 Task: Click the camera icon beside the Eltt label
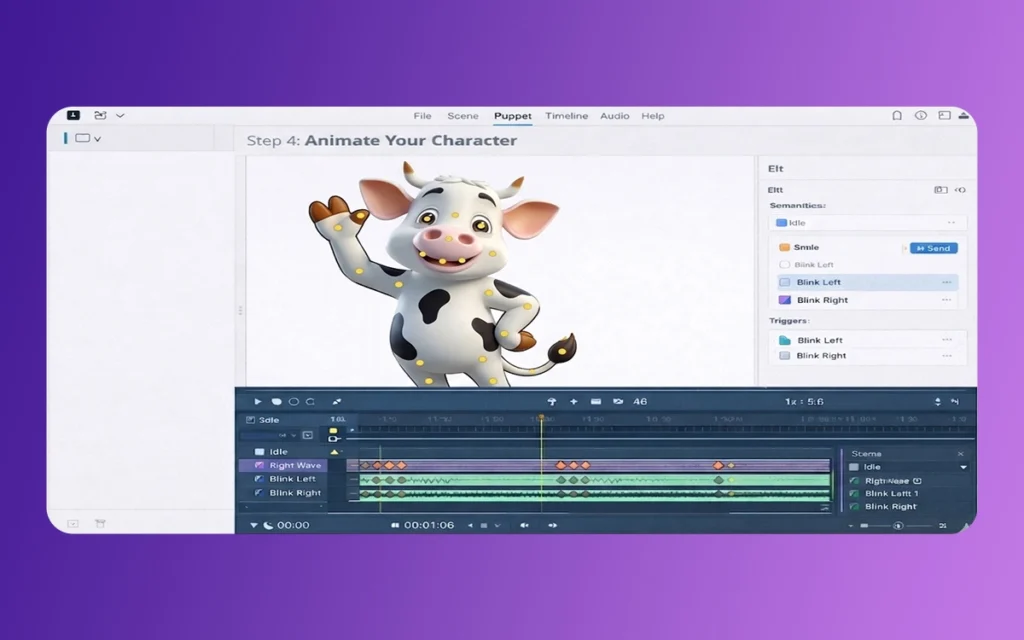point(940,190)
